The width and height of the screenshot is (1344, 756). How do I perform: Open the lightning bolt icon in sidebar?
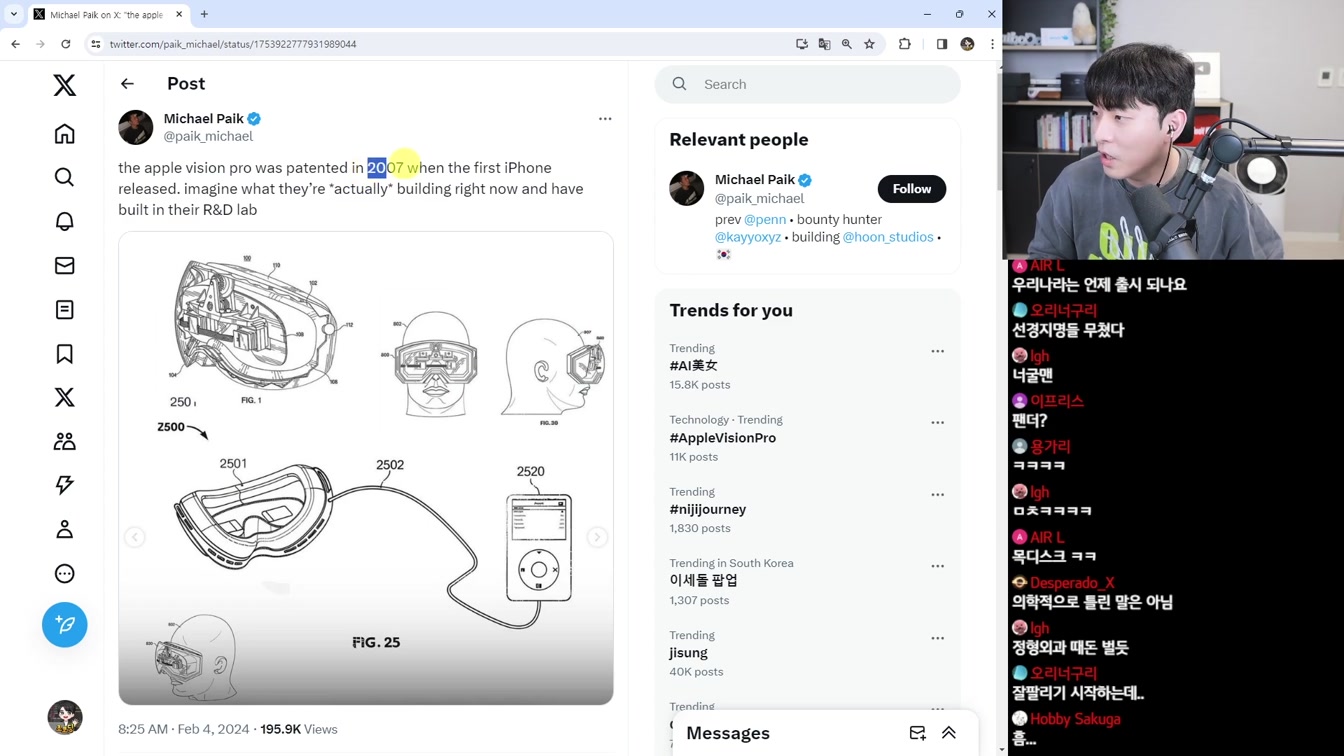click(65, 485)
